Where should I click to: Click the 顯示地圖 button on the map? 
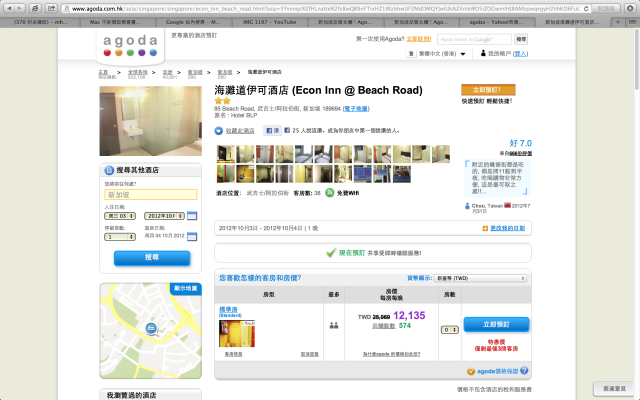coord(186,288)
